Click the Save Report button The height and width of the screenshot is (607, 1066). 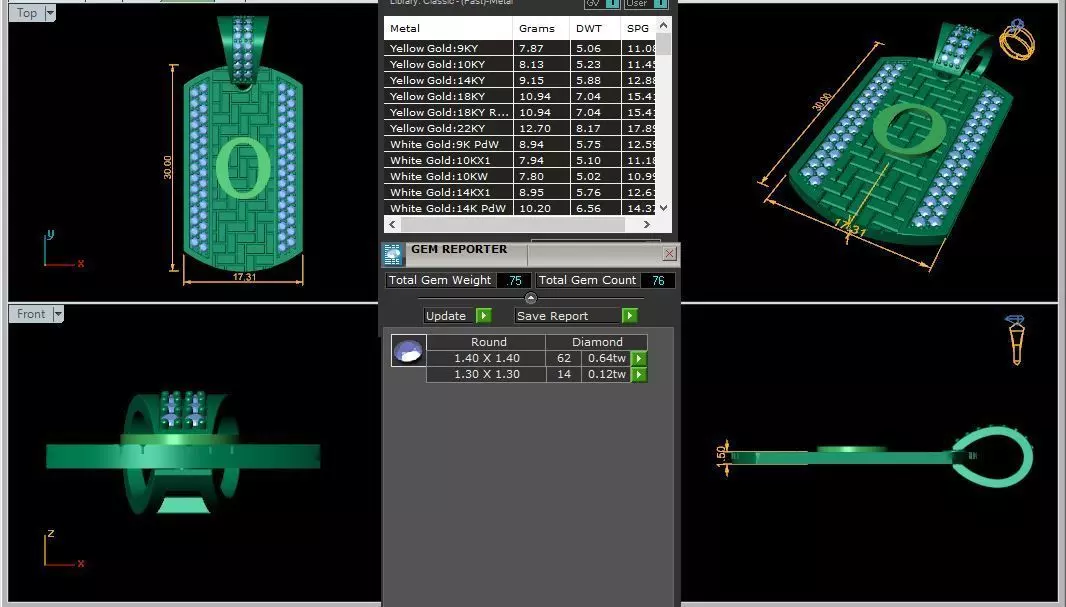(x=568, y=315)
